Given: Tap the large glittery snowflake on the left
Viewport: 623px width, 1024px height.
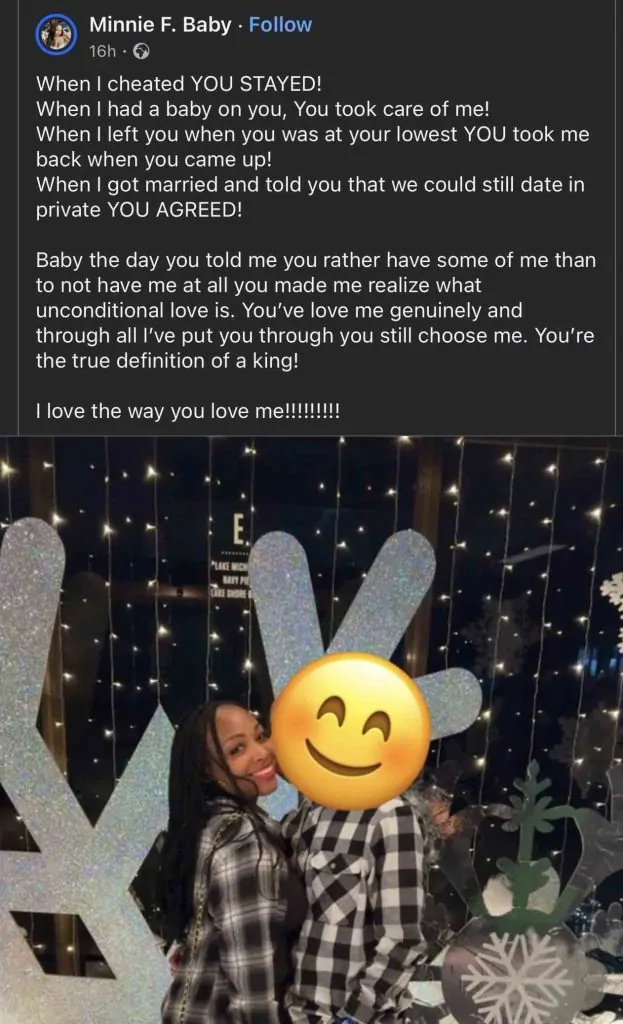Looking at the screenshot, I should click(x=78, y=751).
